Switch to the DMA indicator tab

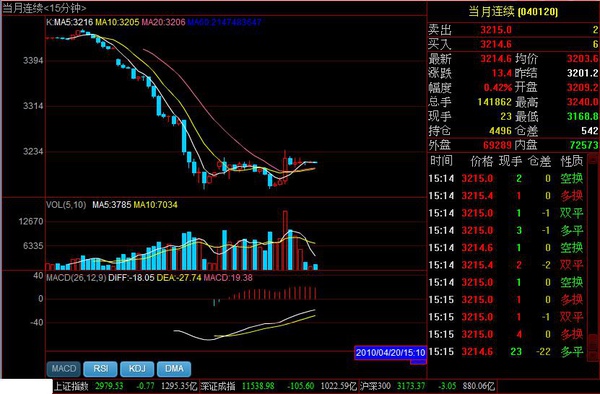(x=174, y=369)
